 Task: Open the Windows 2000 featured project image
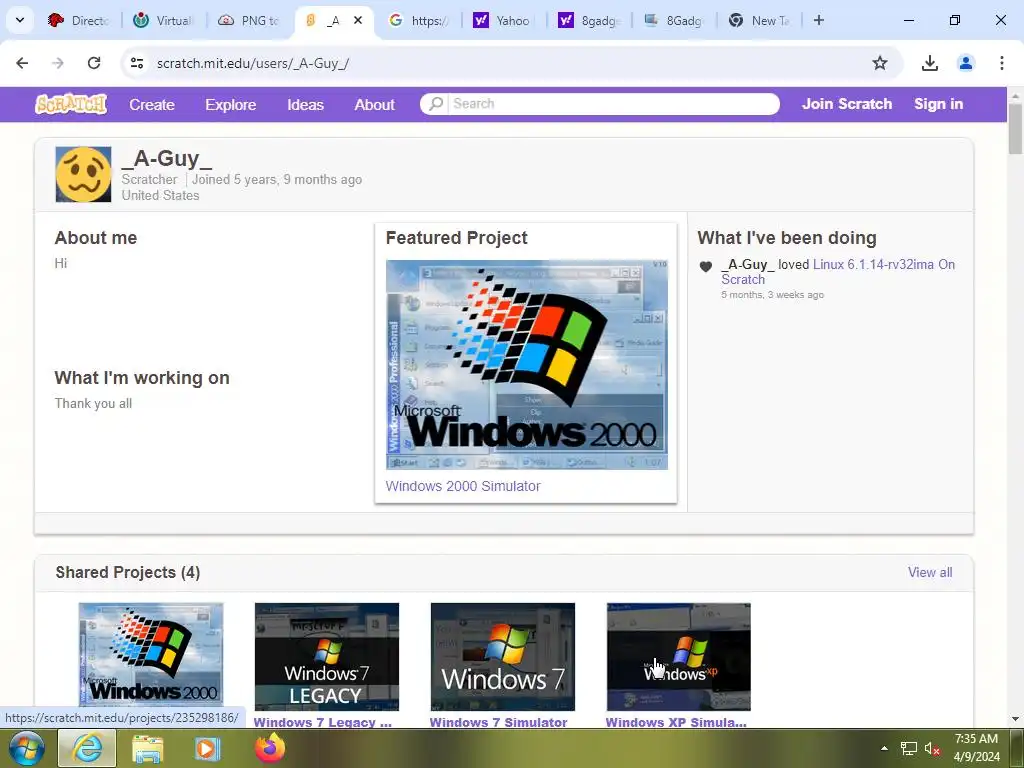[526, 364]
